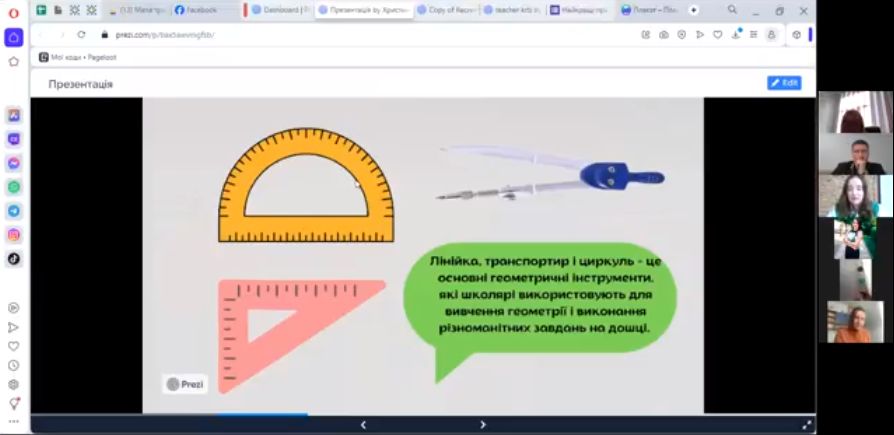This screenshot has height=435, width=894.
Task: Open the three-dots sidebar setup menu
Action: point(14,422)
